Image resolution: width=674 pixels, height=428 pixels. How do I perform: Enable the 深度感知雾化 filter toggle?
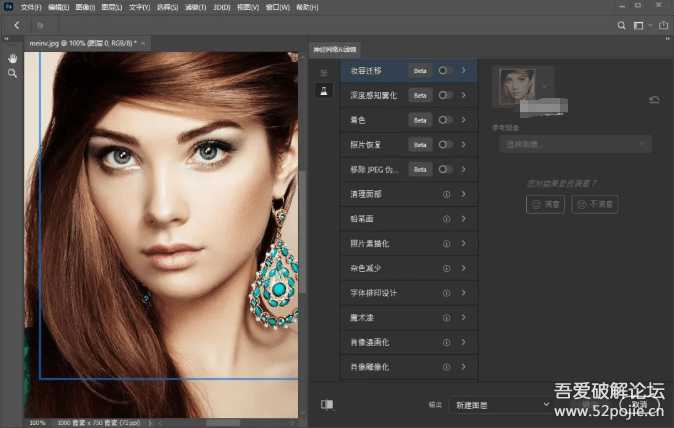point(444,95)
